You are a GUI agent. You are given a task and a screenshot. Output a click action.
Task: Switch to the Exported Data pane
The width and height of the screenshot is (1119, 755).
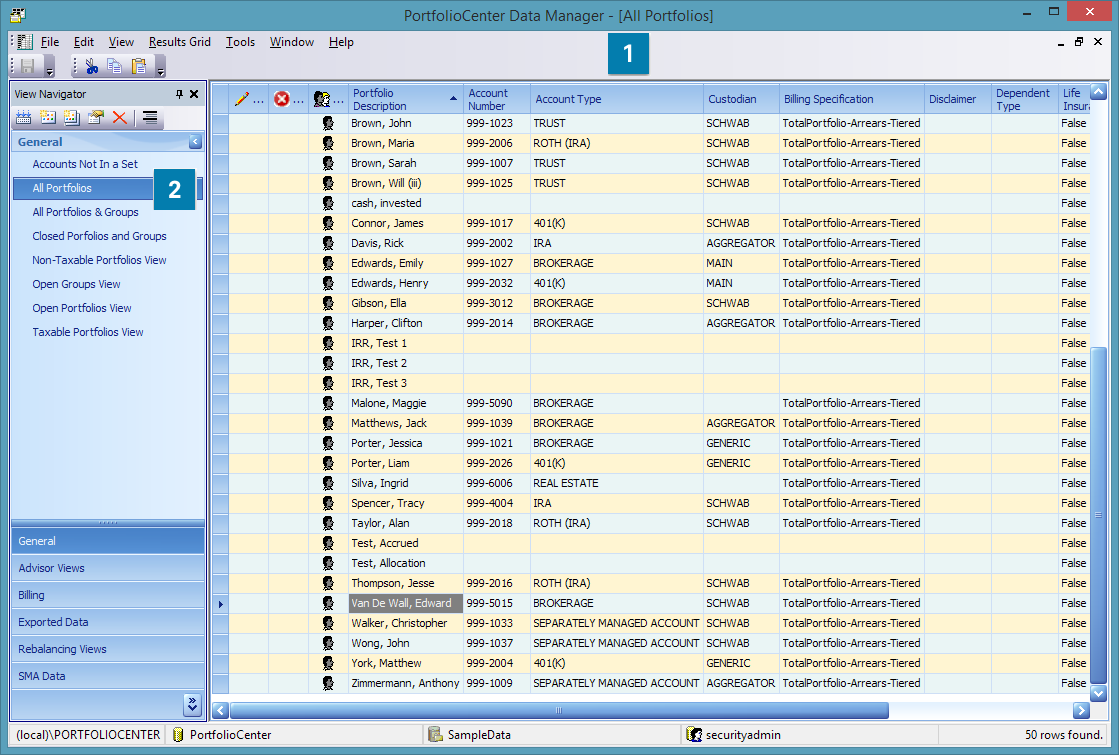[x=108, y=622]
